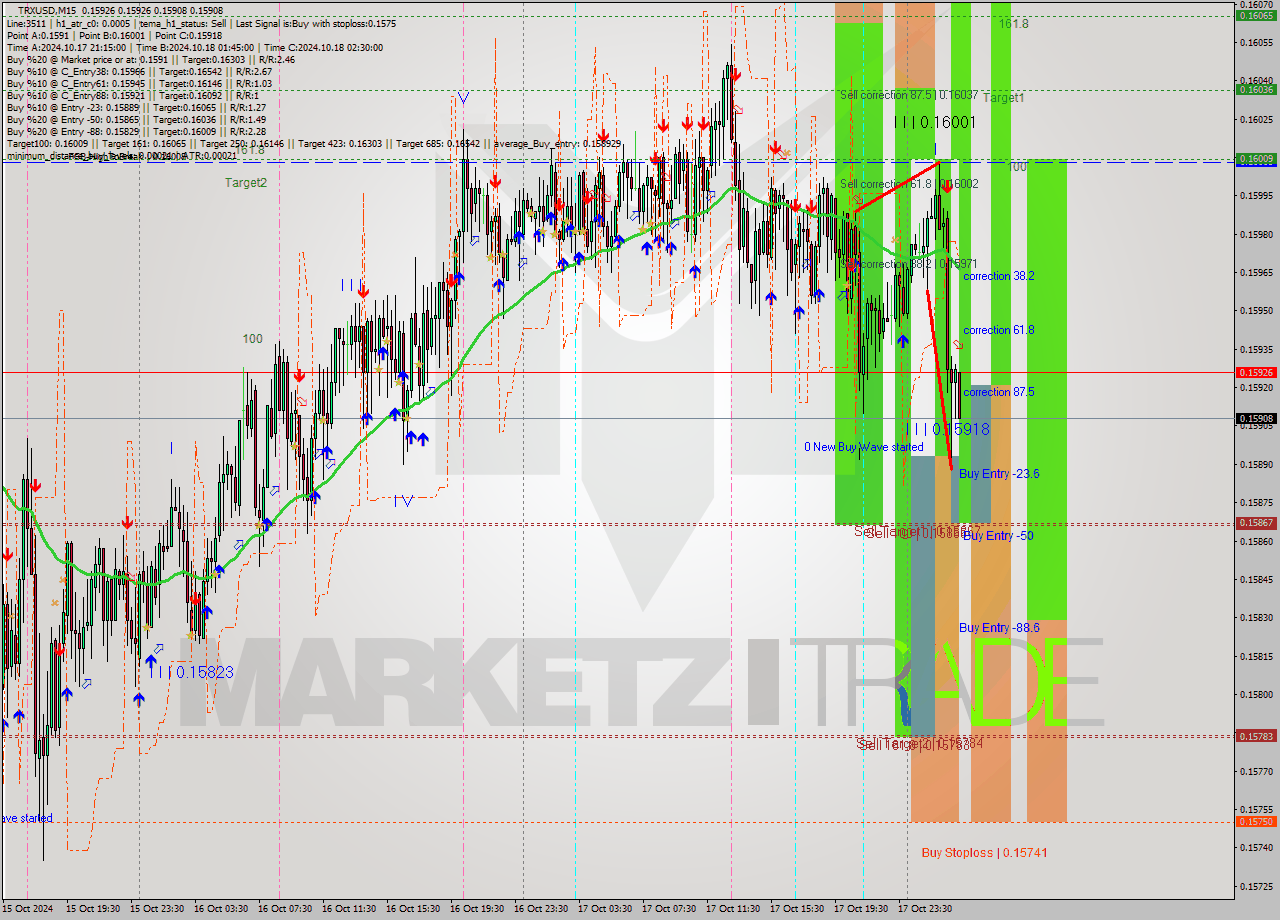Click 0.15950 on the price scale
The image size is (1280, 920).
click(x=1256, y=310)
